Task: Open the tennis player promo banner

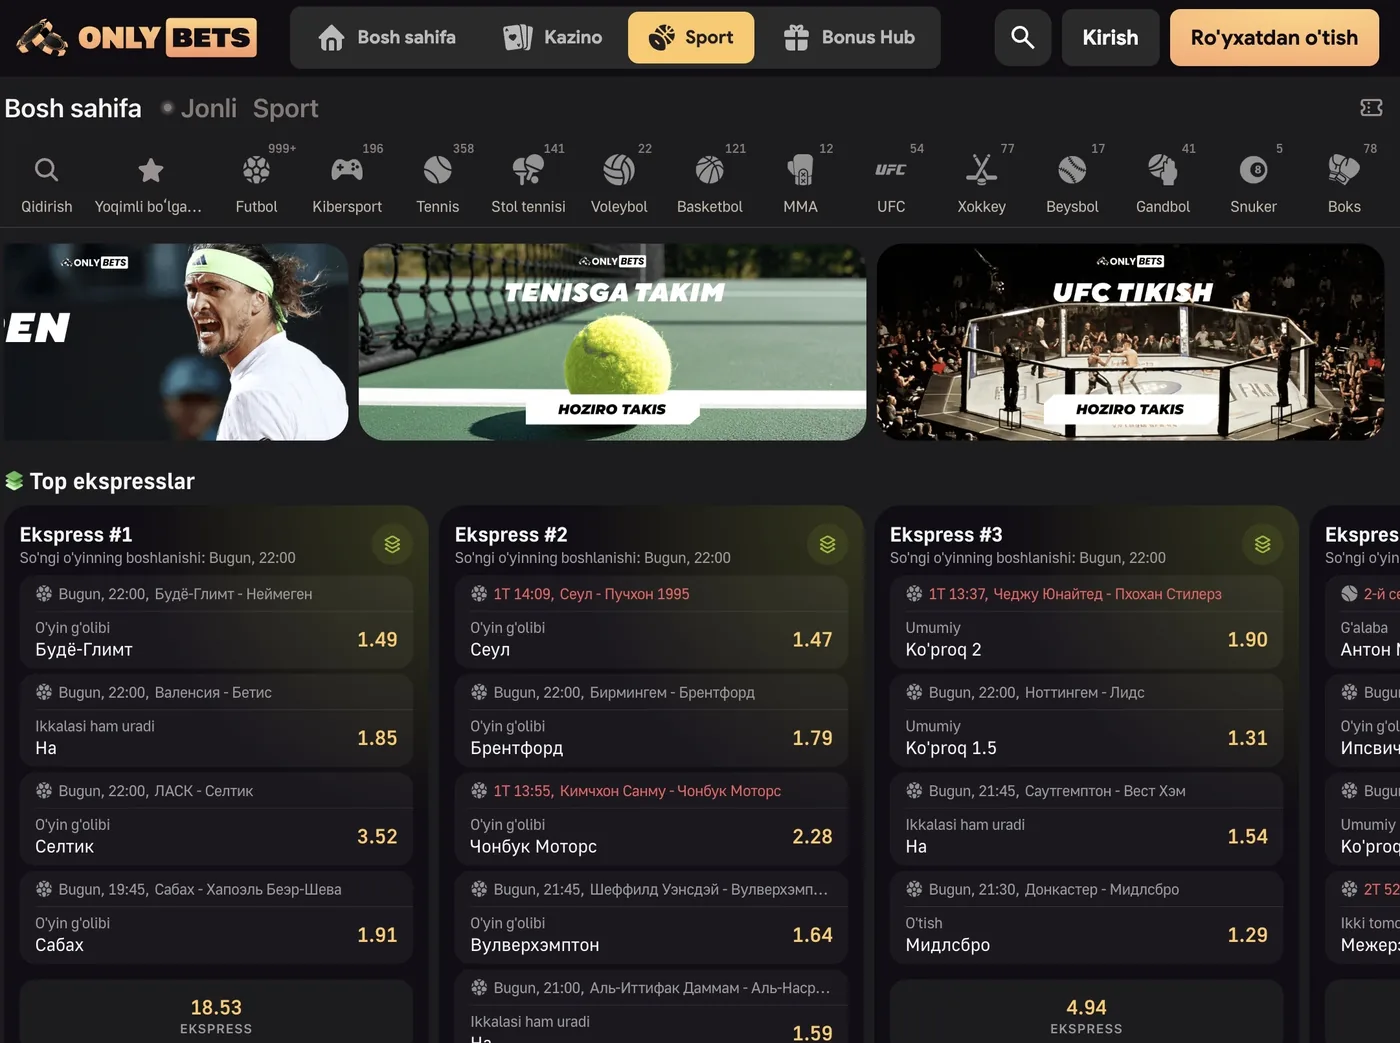Action: coord(174,342)
